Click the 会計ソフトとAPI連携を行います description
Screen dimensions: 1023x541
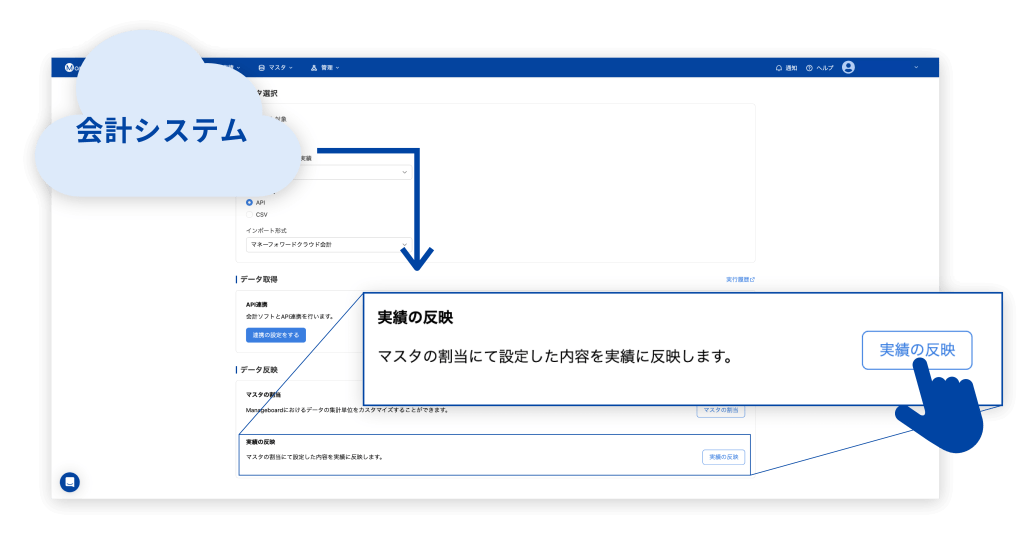[x=290, y=317]
